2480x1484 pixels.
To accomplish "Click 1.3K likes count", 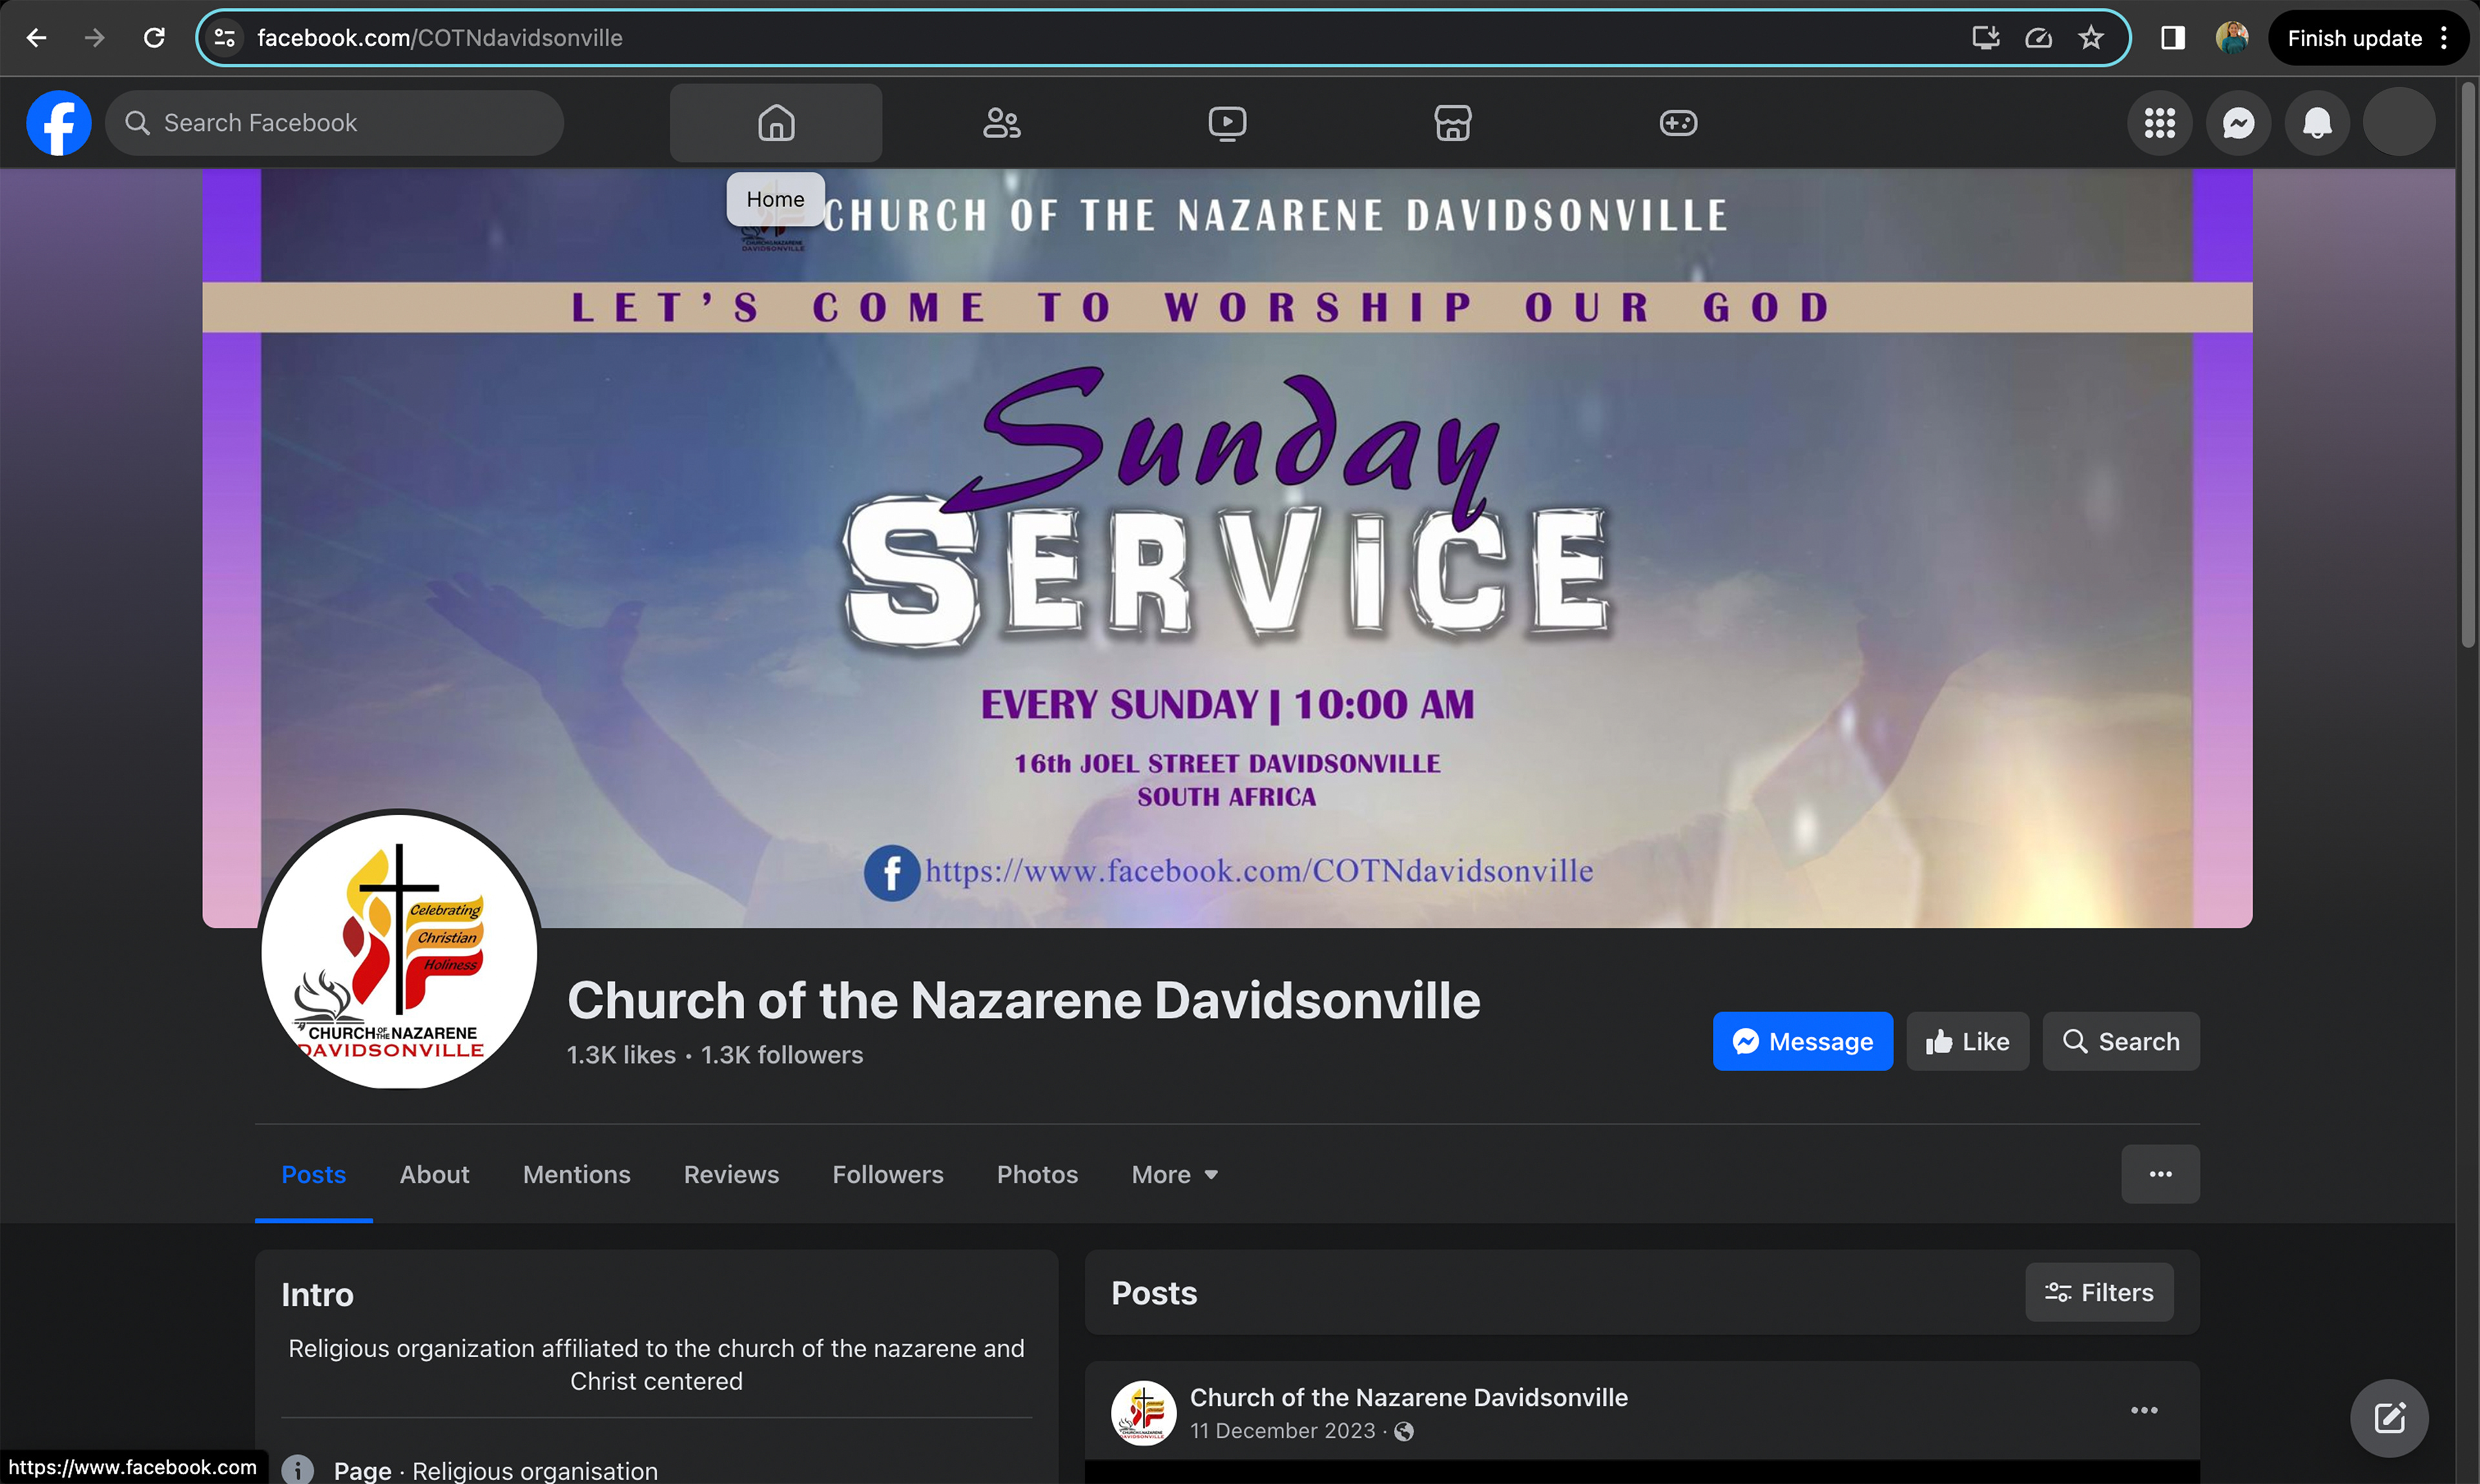I will coord(621,1055).
